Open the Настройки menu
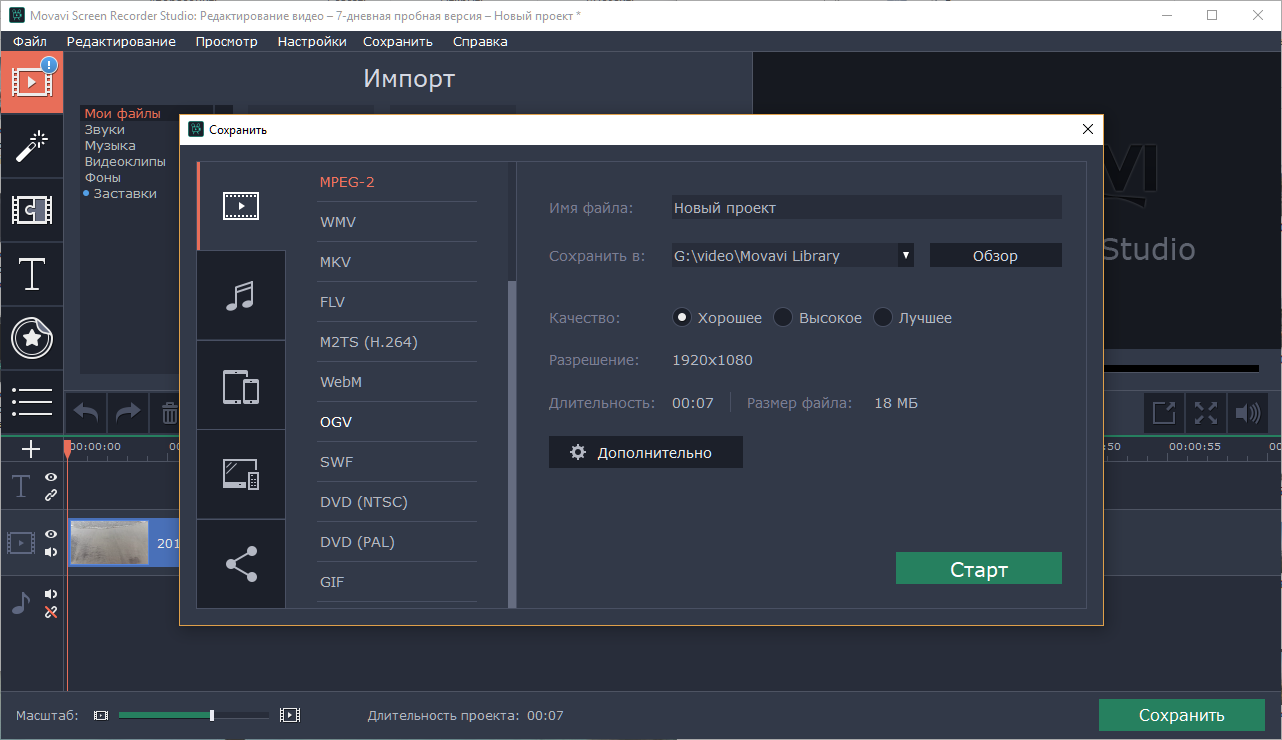 tap(312, 41)
